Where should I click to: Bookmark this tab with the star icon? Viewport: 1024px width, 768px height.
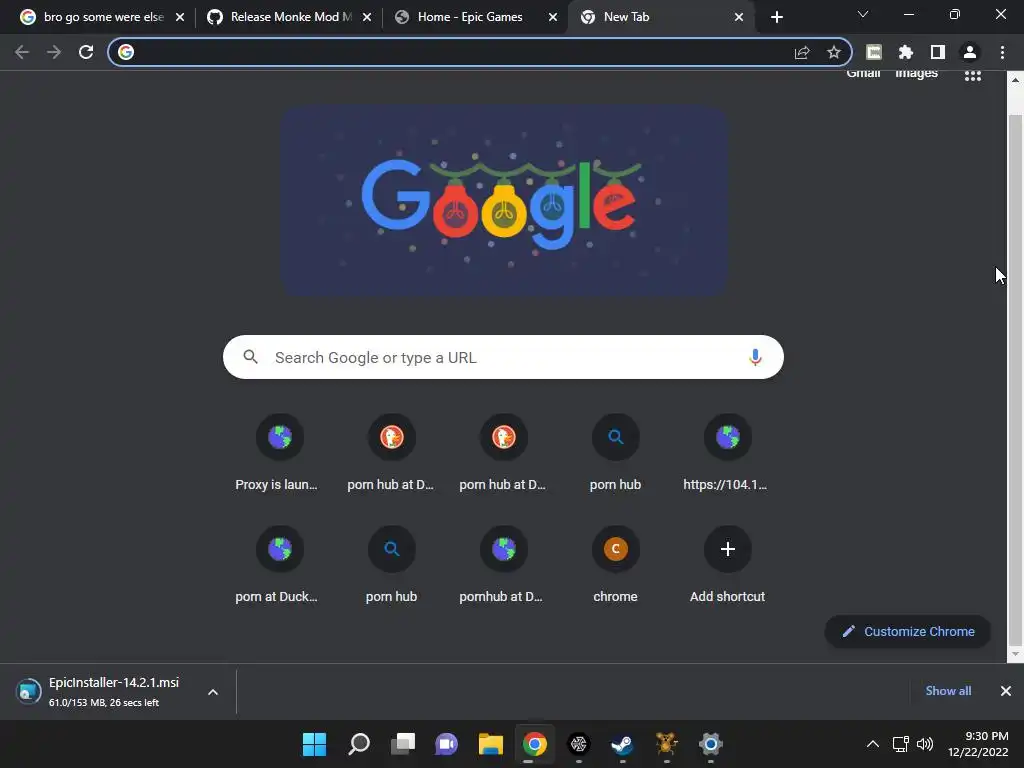[x=834, y=52]
